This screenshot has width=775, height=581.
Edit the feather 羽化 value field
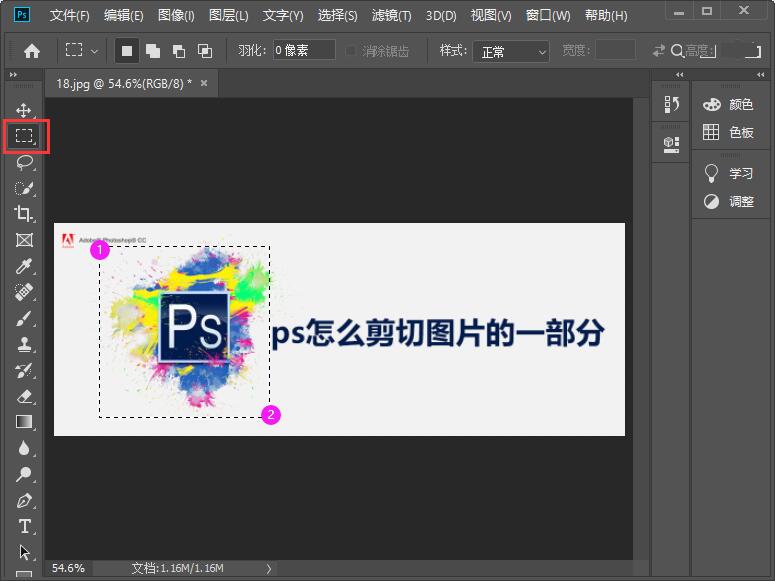pos(304,50)
